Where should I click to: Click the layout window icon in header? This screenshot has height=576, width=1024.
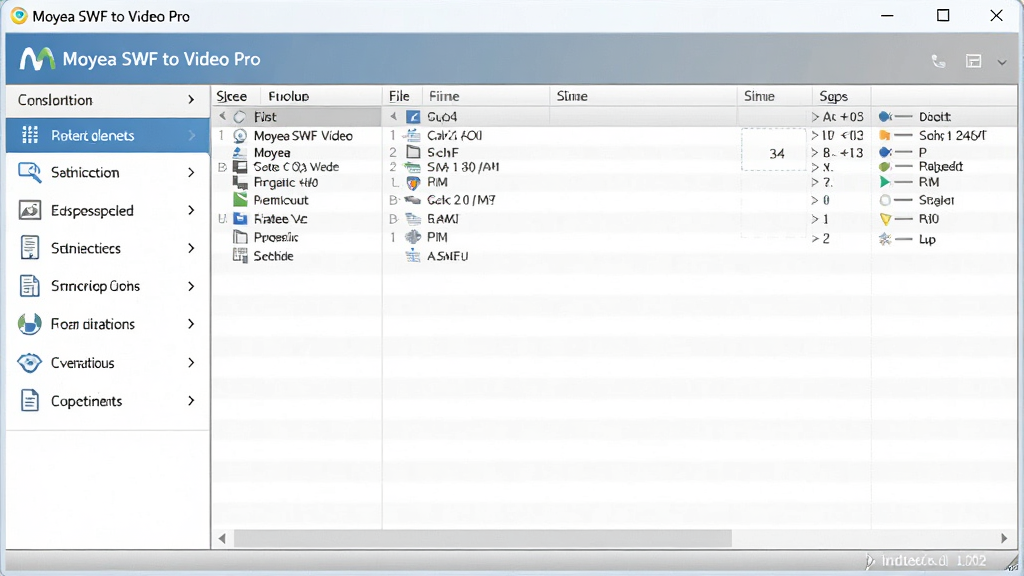pos(973,61)
